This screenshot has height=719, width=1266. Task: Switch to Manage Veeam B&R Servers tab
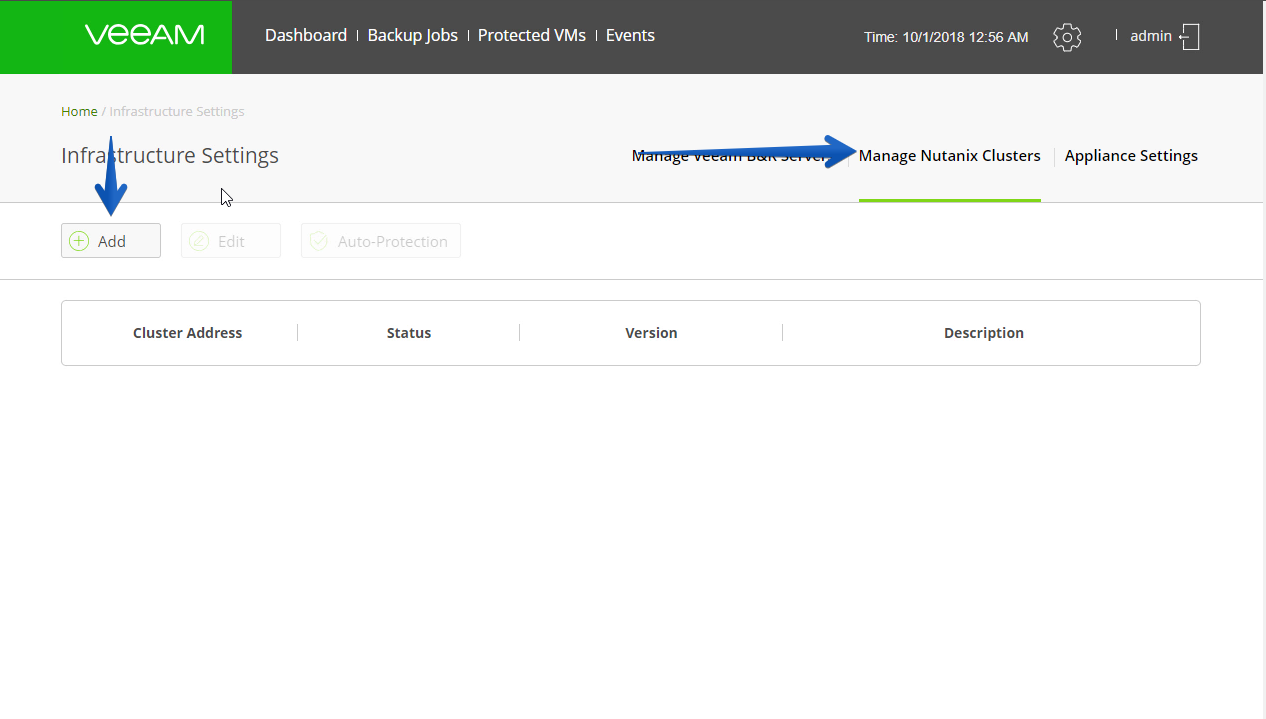pos(734,156)
